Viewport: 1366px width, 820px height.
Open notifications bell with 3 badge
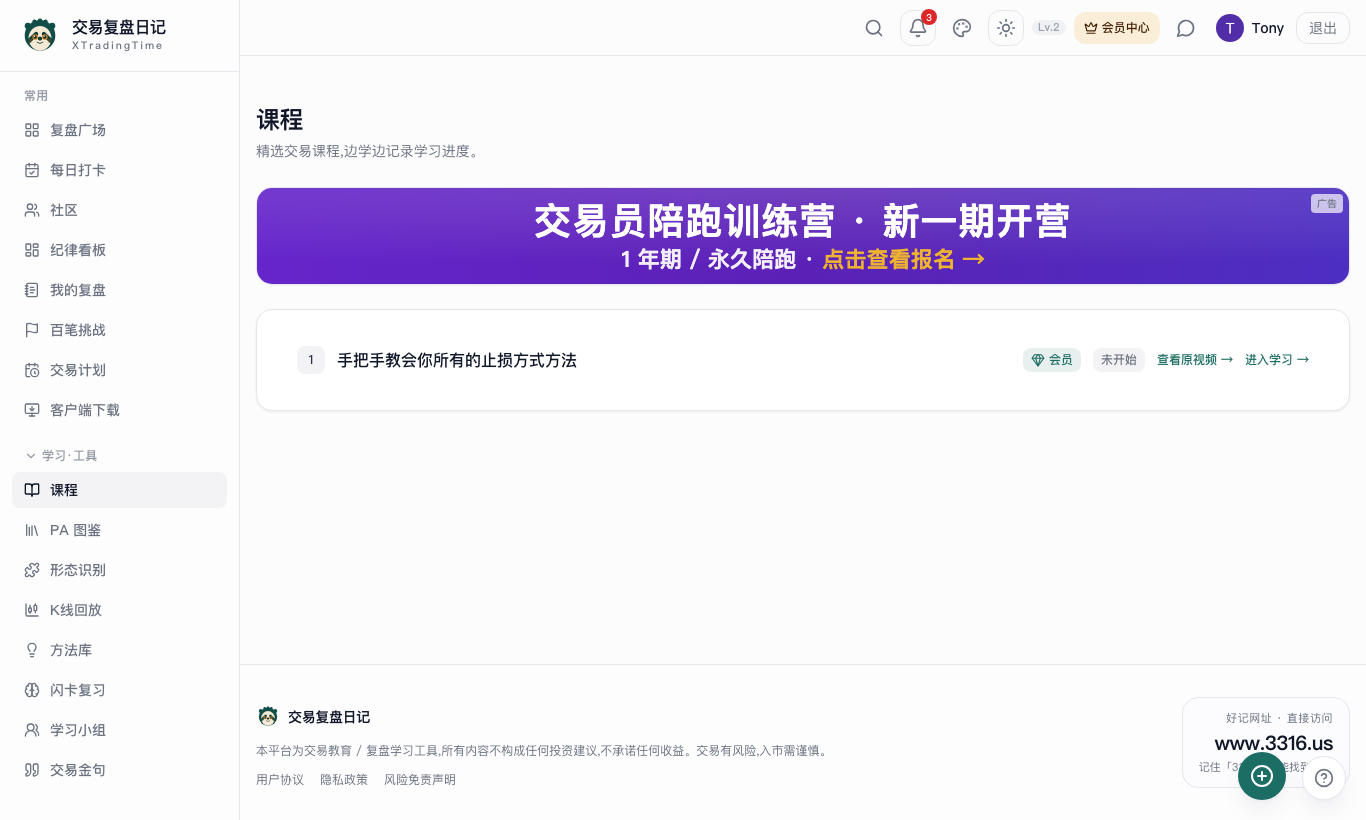tap(918, 28)
